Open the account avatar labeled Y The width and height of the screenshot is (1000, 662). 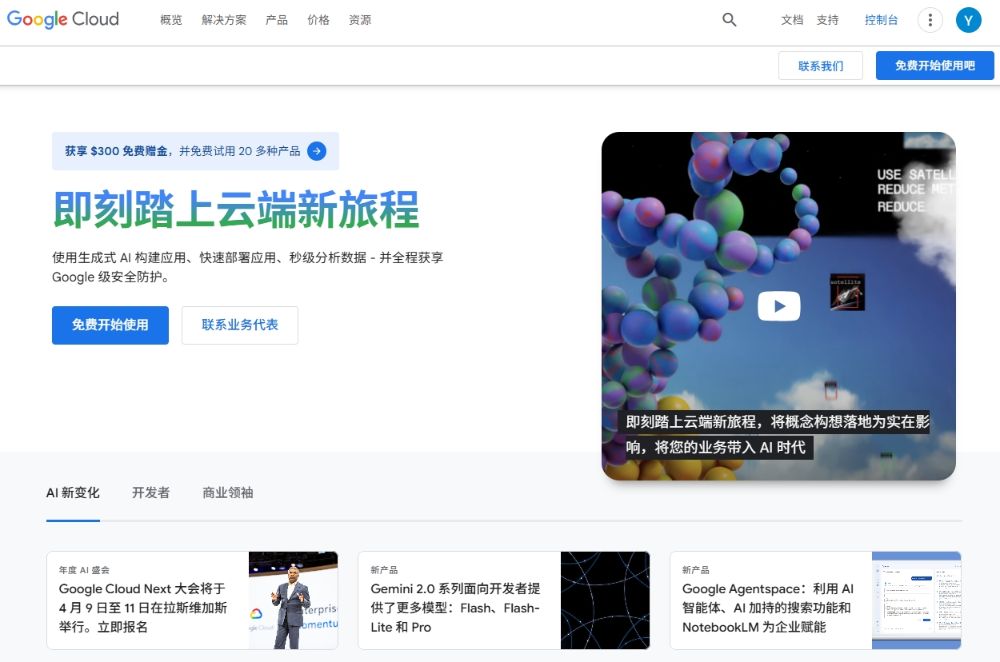coord(968,20)
